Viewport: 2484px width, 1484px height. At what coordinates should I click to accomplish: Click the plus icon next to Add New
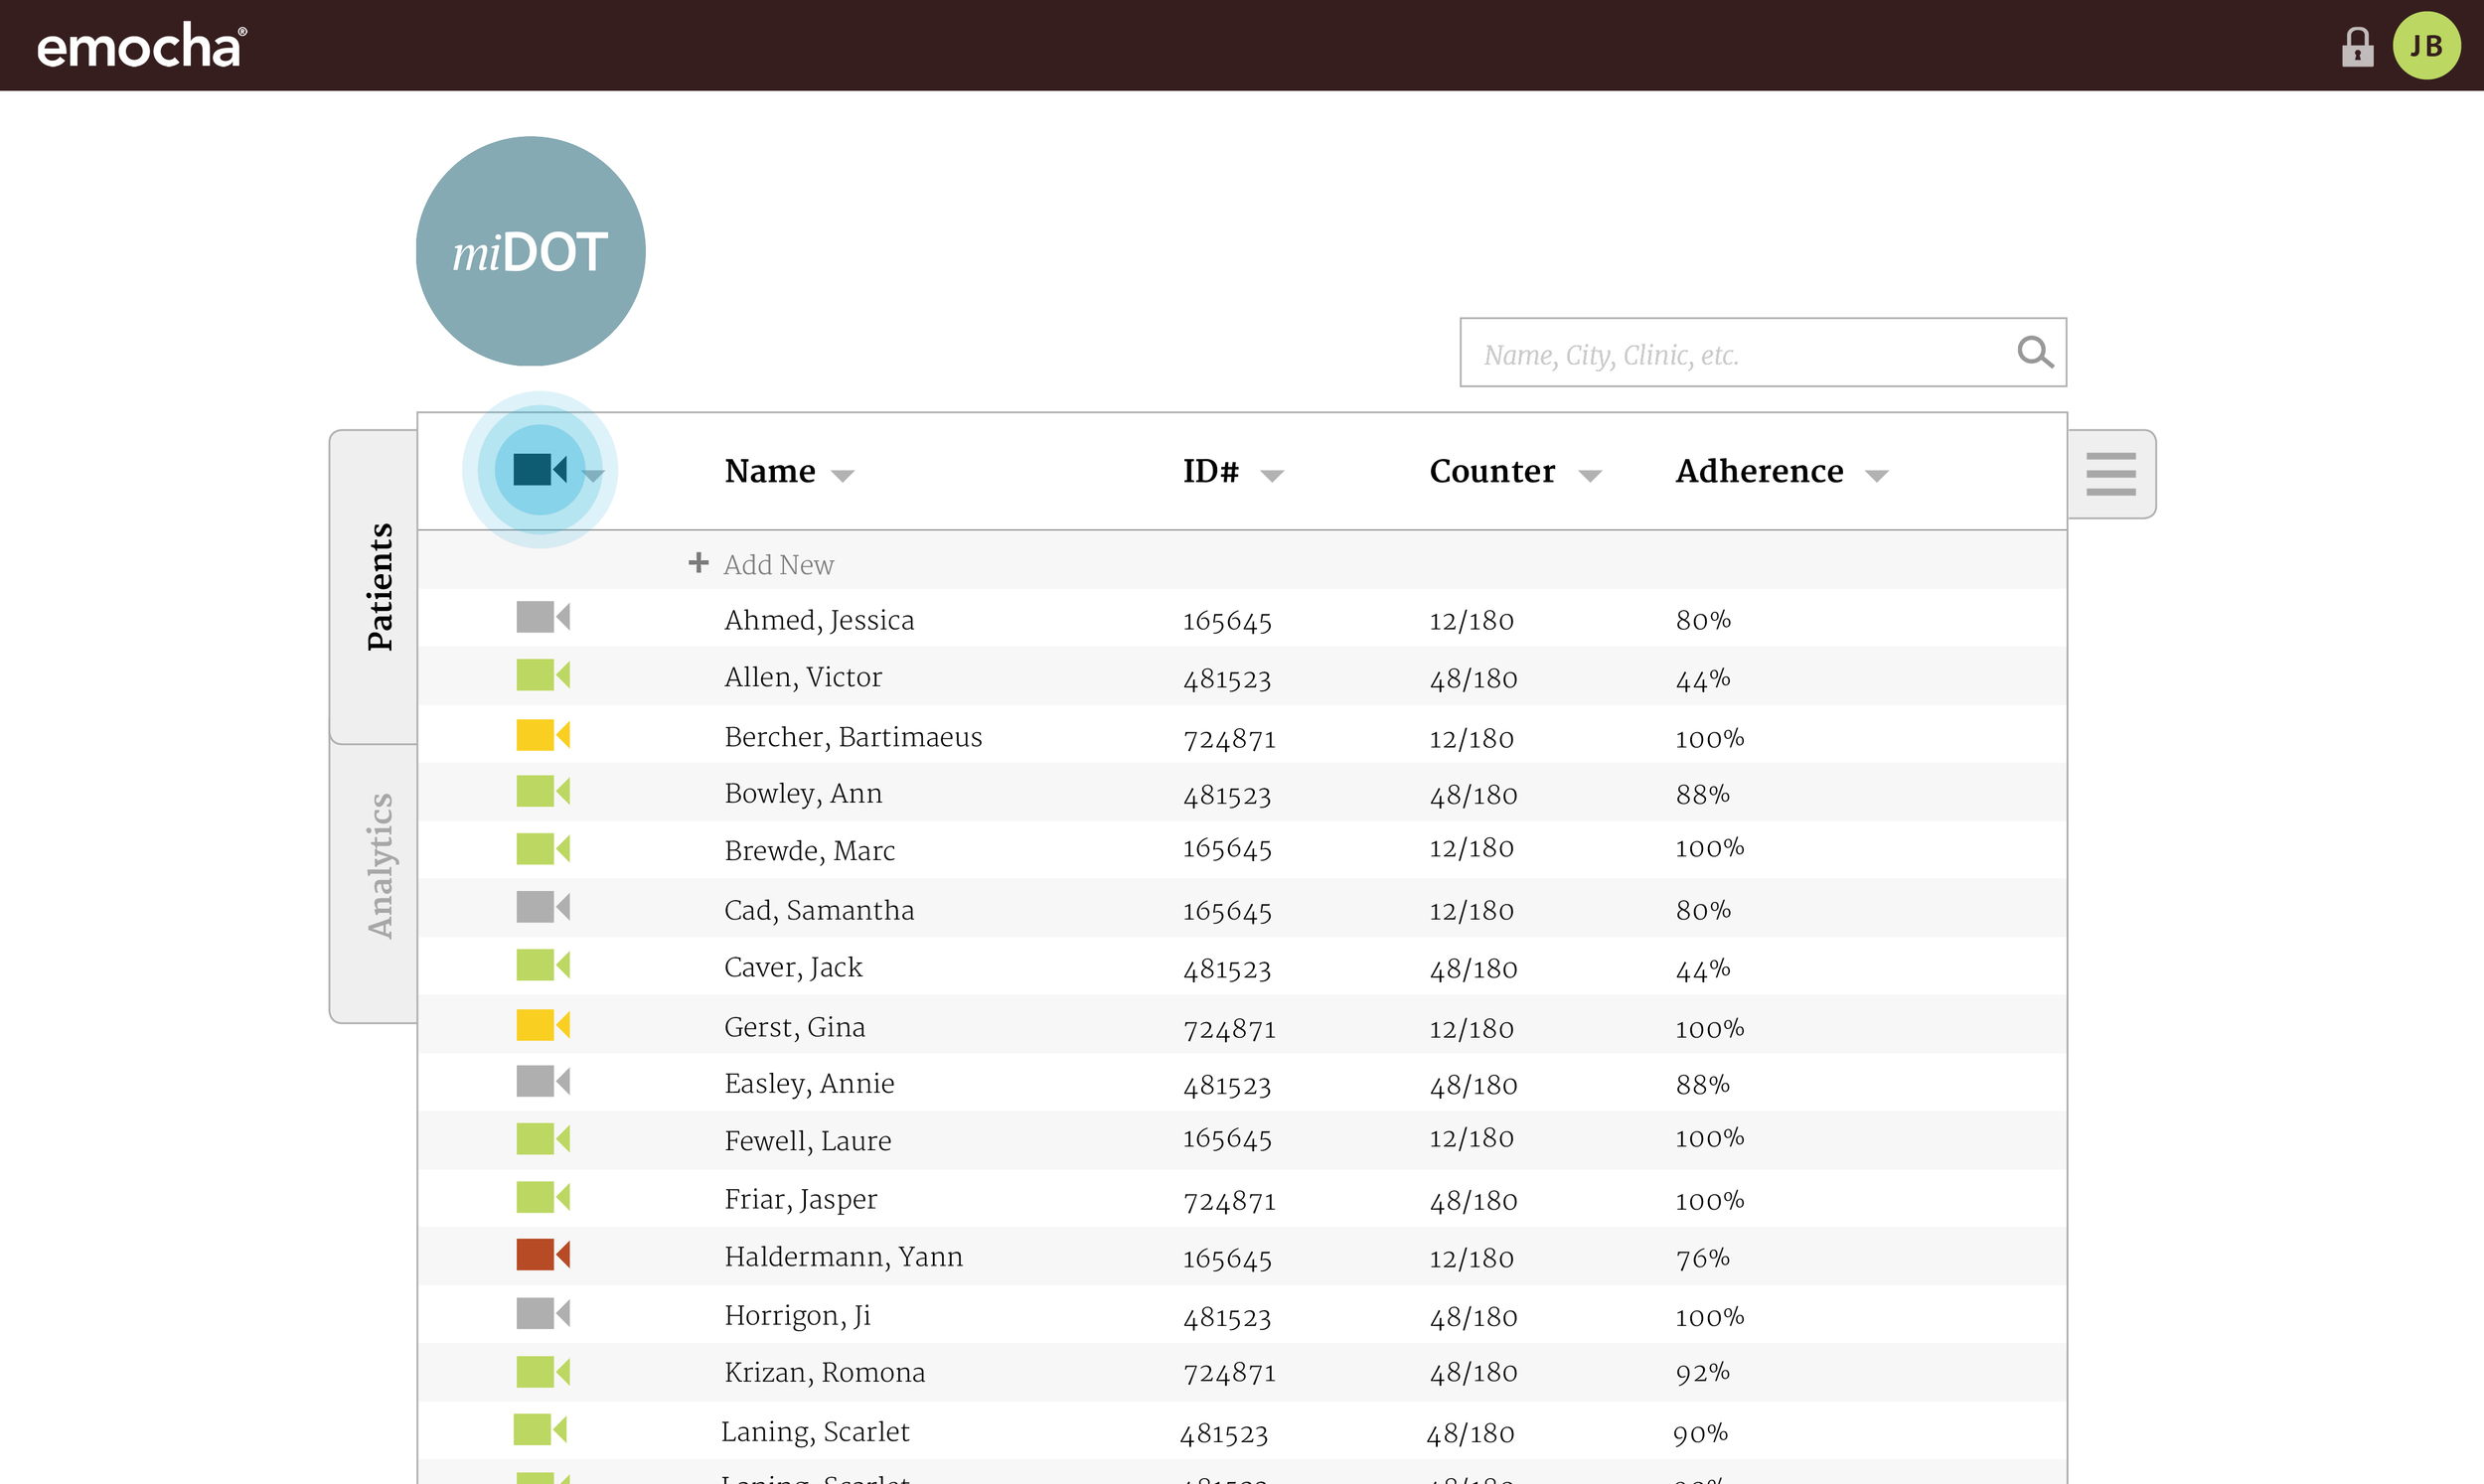pos(698,563)
